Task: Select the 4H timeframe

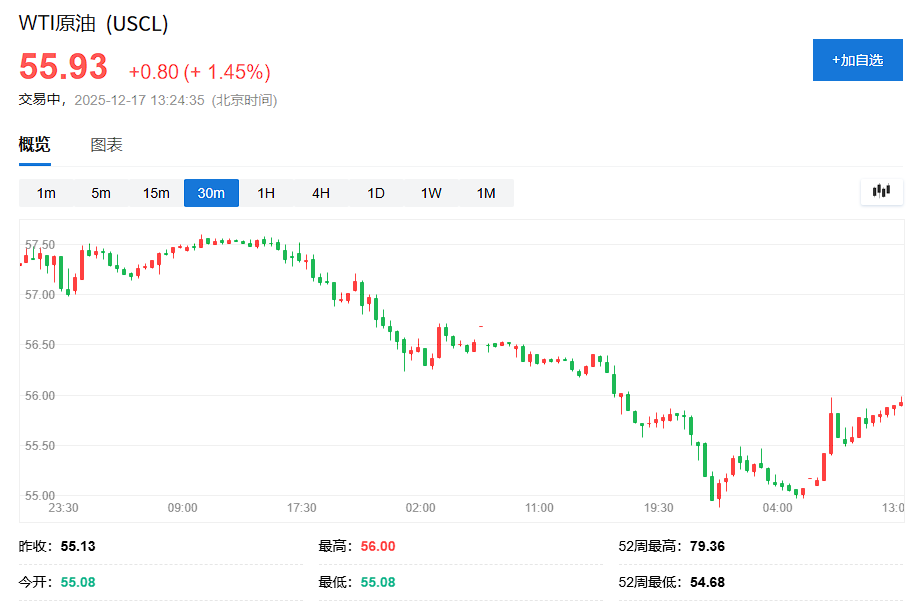Action: click(320, 193)
